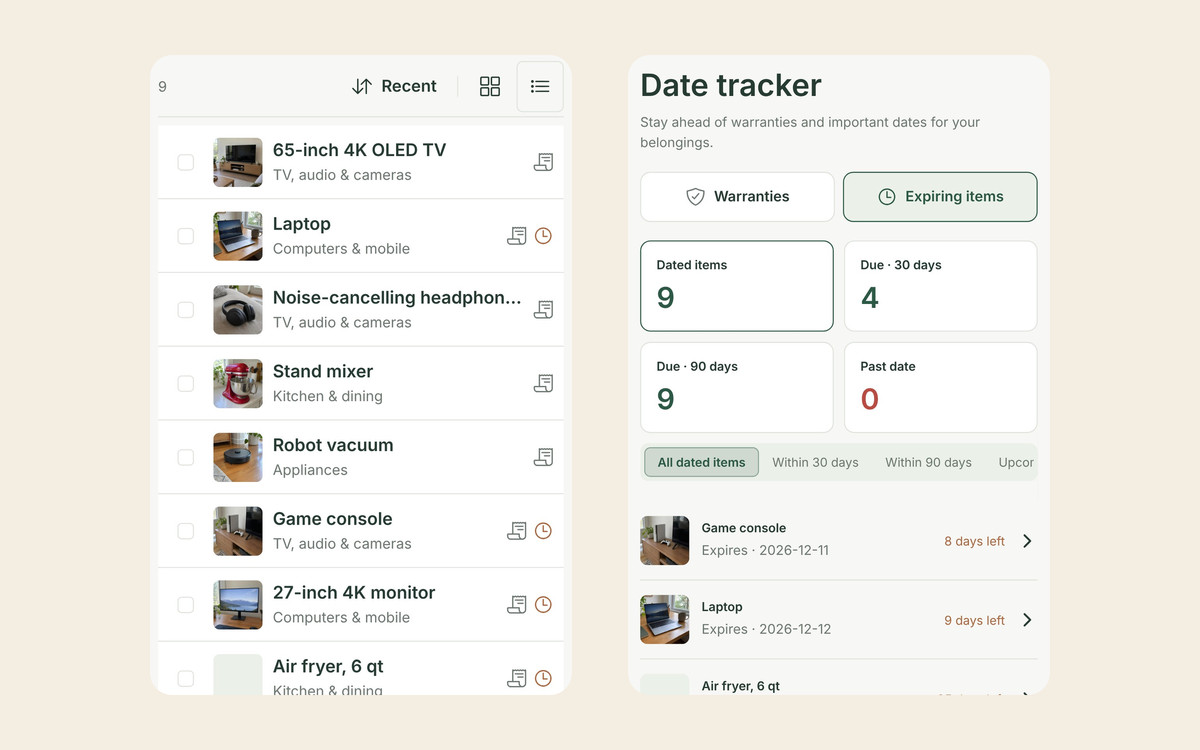
Task: Open the Noise-cancelling headphones thumbnail
Action: [238, 310]
